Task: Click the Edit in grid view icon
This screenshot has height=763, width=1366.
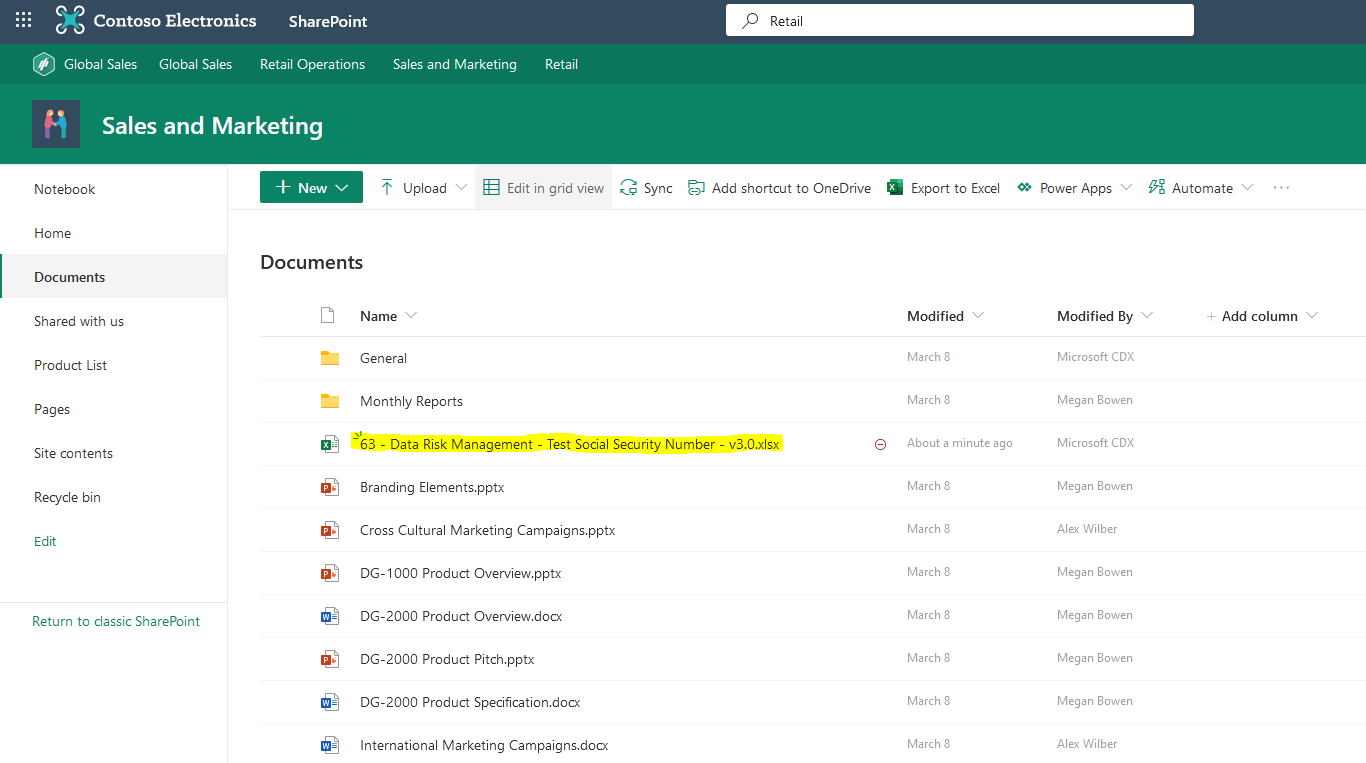Action: click(x=491, y=188)
